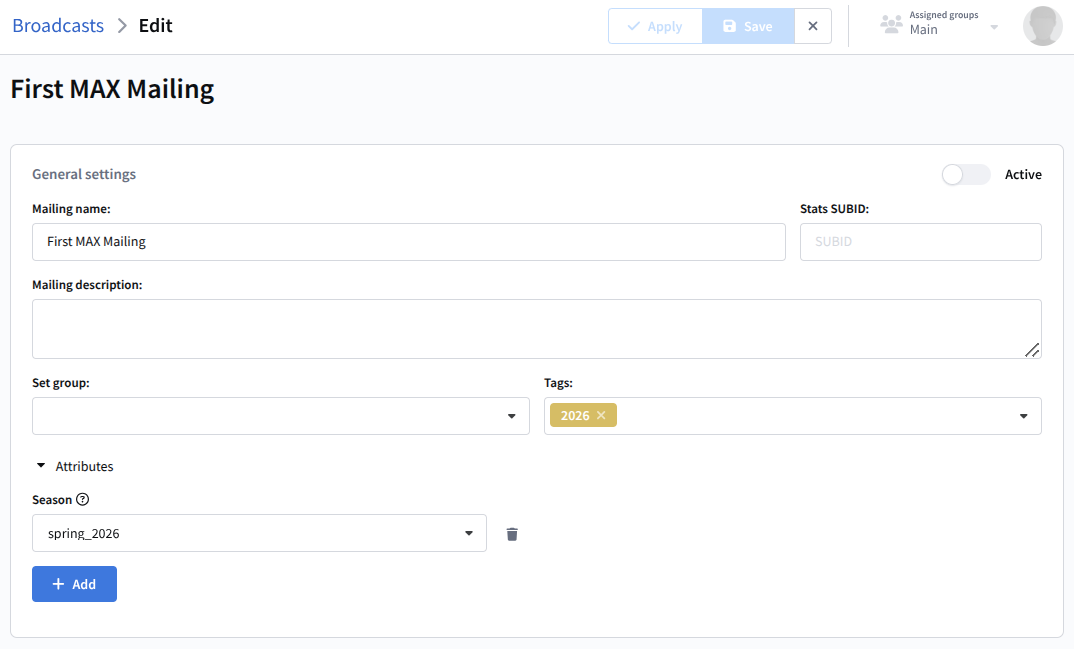The height and width of the screenshot is (649, 1074).
Task: Click the X close button near Save
Action: 813,26
